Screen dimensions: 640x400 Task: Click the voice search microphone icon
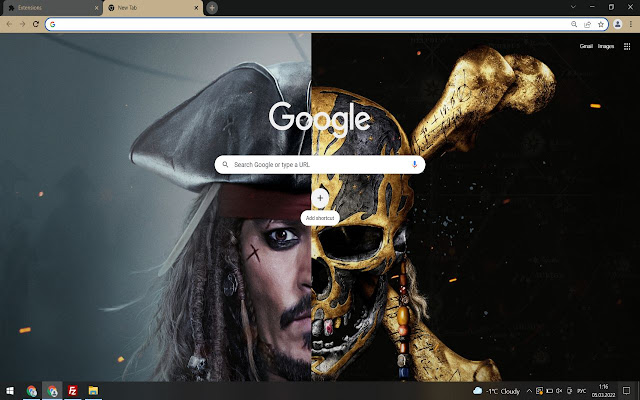click(414, 164)
